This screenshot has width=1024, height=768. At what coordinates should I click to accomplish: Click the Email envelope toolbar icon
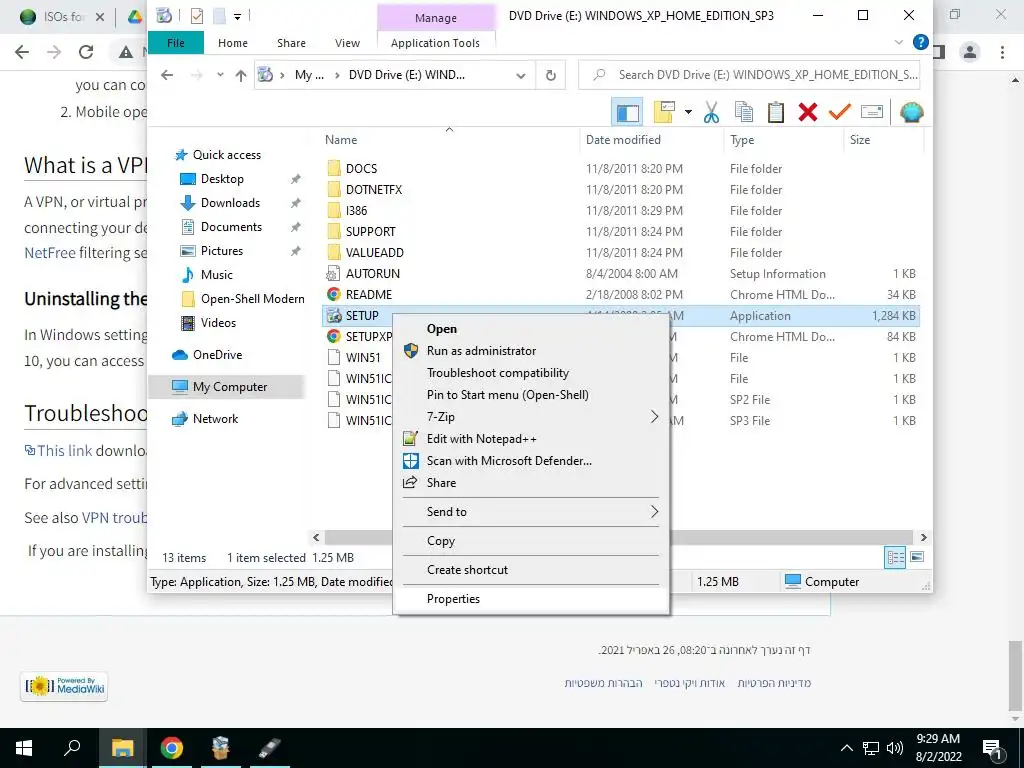(x=872, y=112)
